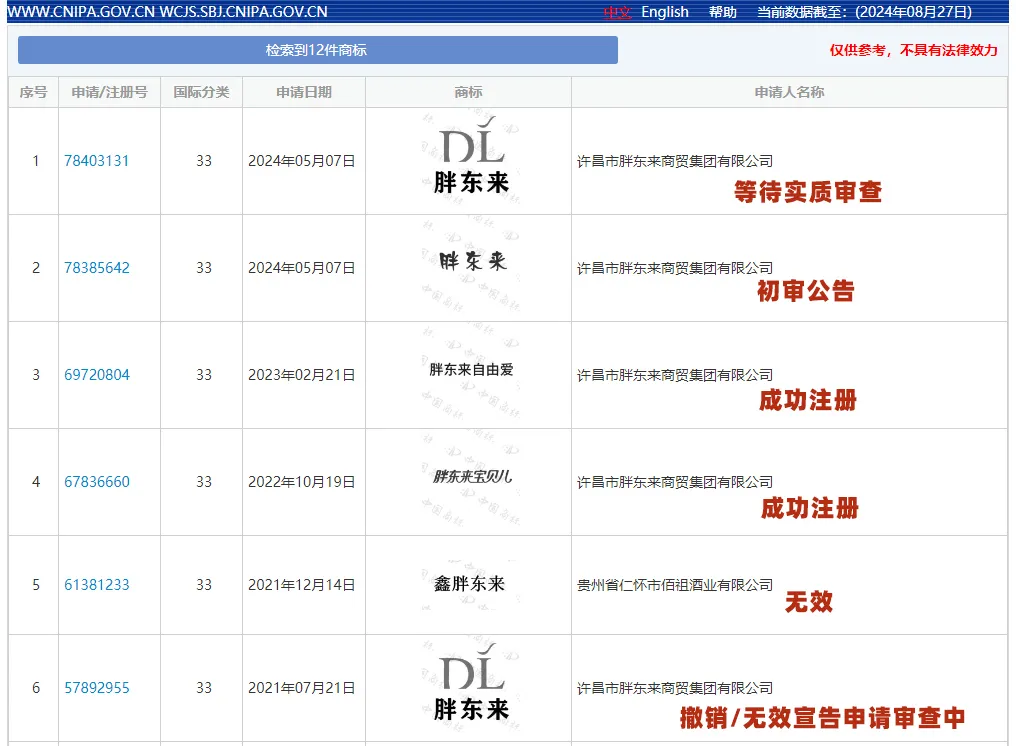The image size is (1016, 746).
Task: Click the WWW.CNIPA.GOV.CN site address text
Action: [81, 12]
